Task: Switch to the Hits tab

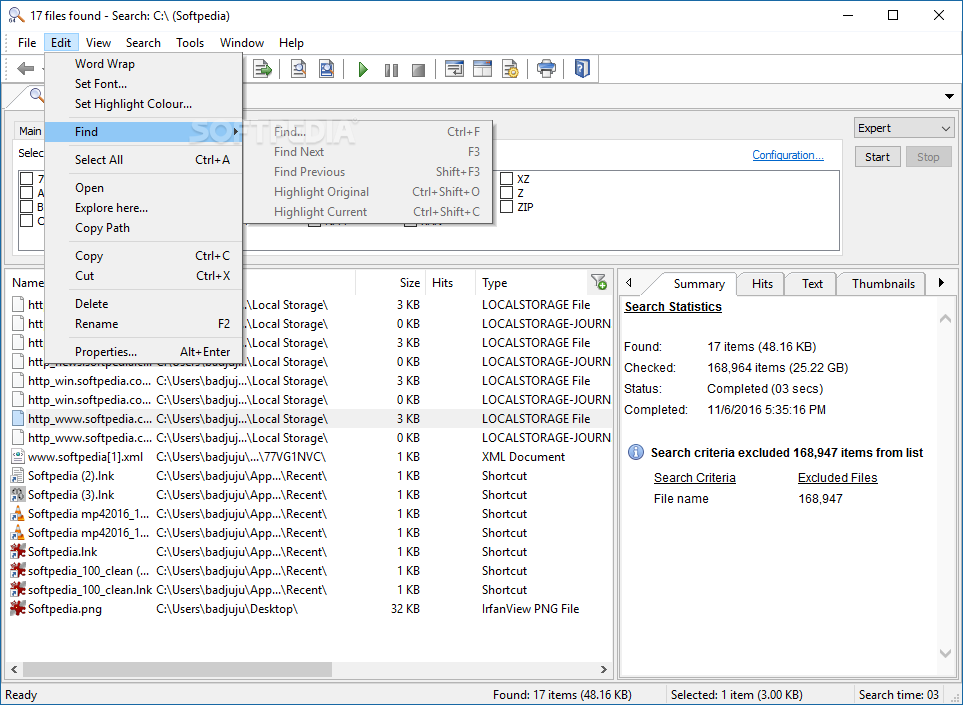Action: [762, 284]
